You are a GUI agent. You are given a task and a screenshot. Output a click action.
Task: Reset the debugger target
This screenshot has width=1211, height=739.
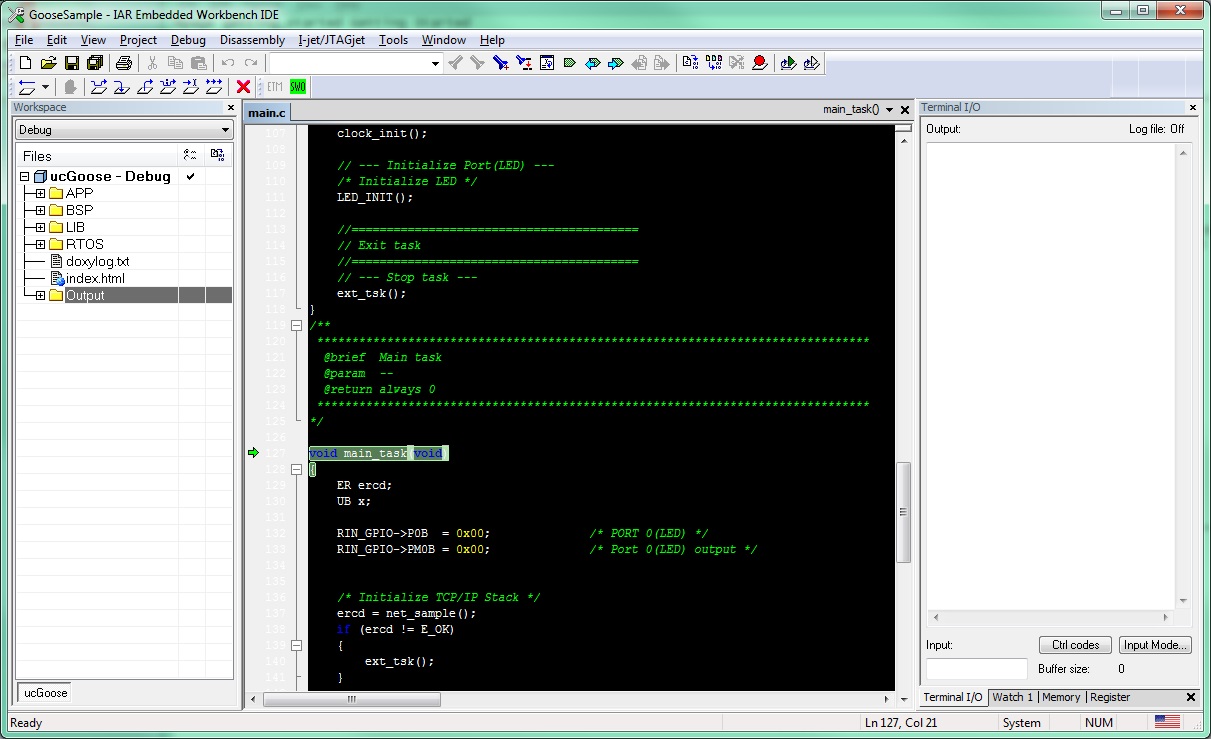(27, 87)
